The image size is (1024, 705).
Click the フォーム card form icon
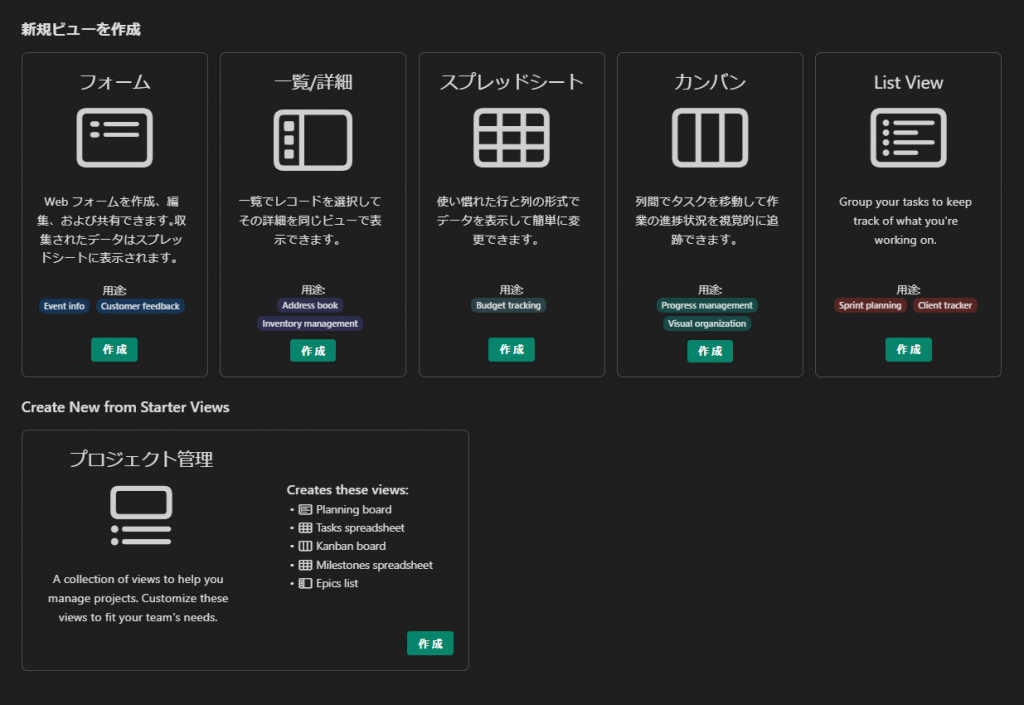pos(114,138)
